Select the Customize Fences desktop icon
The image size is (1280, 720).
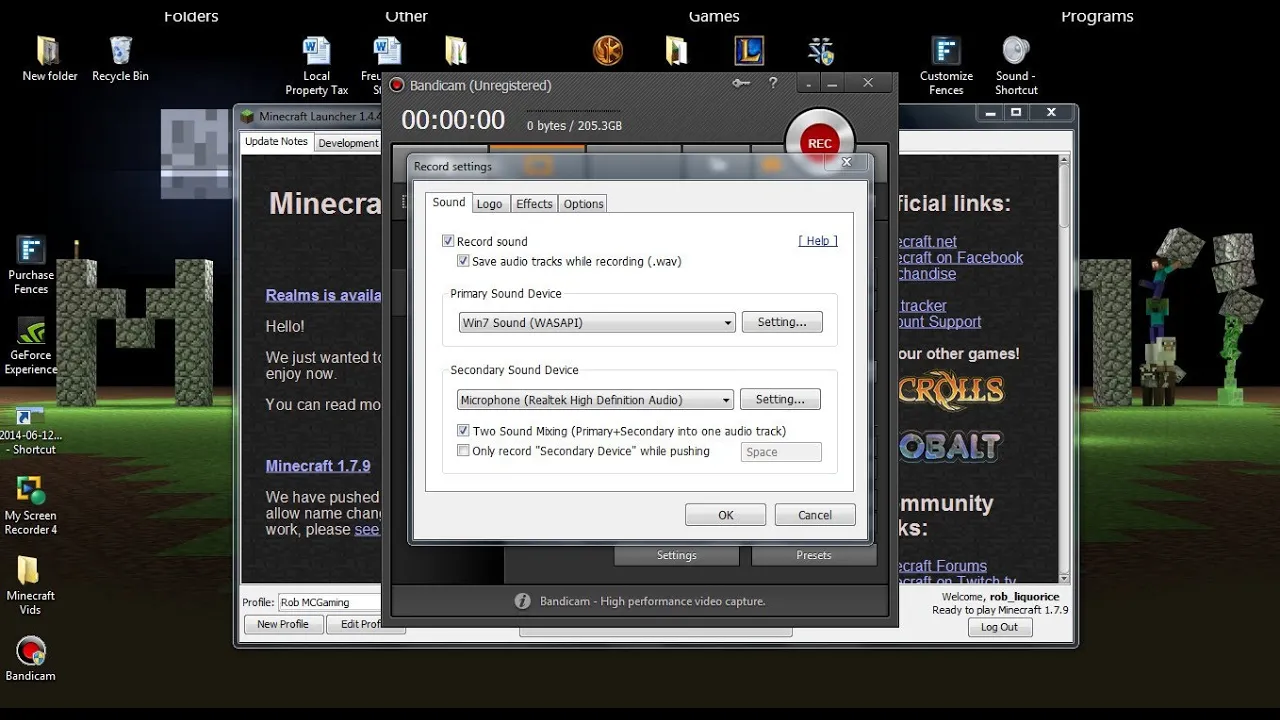point(946,66)
